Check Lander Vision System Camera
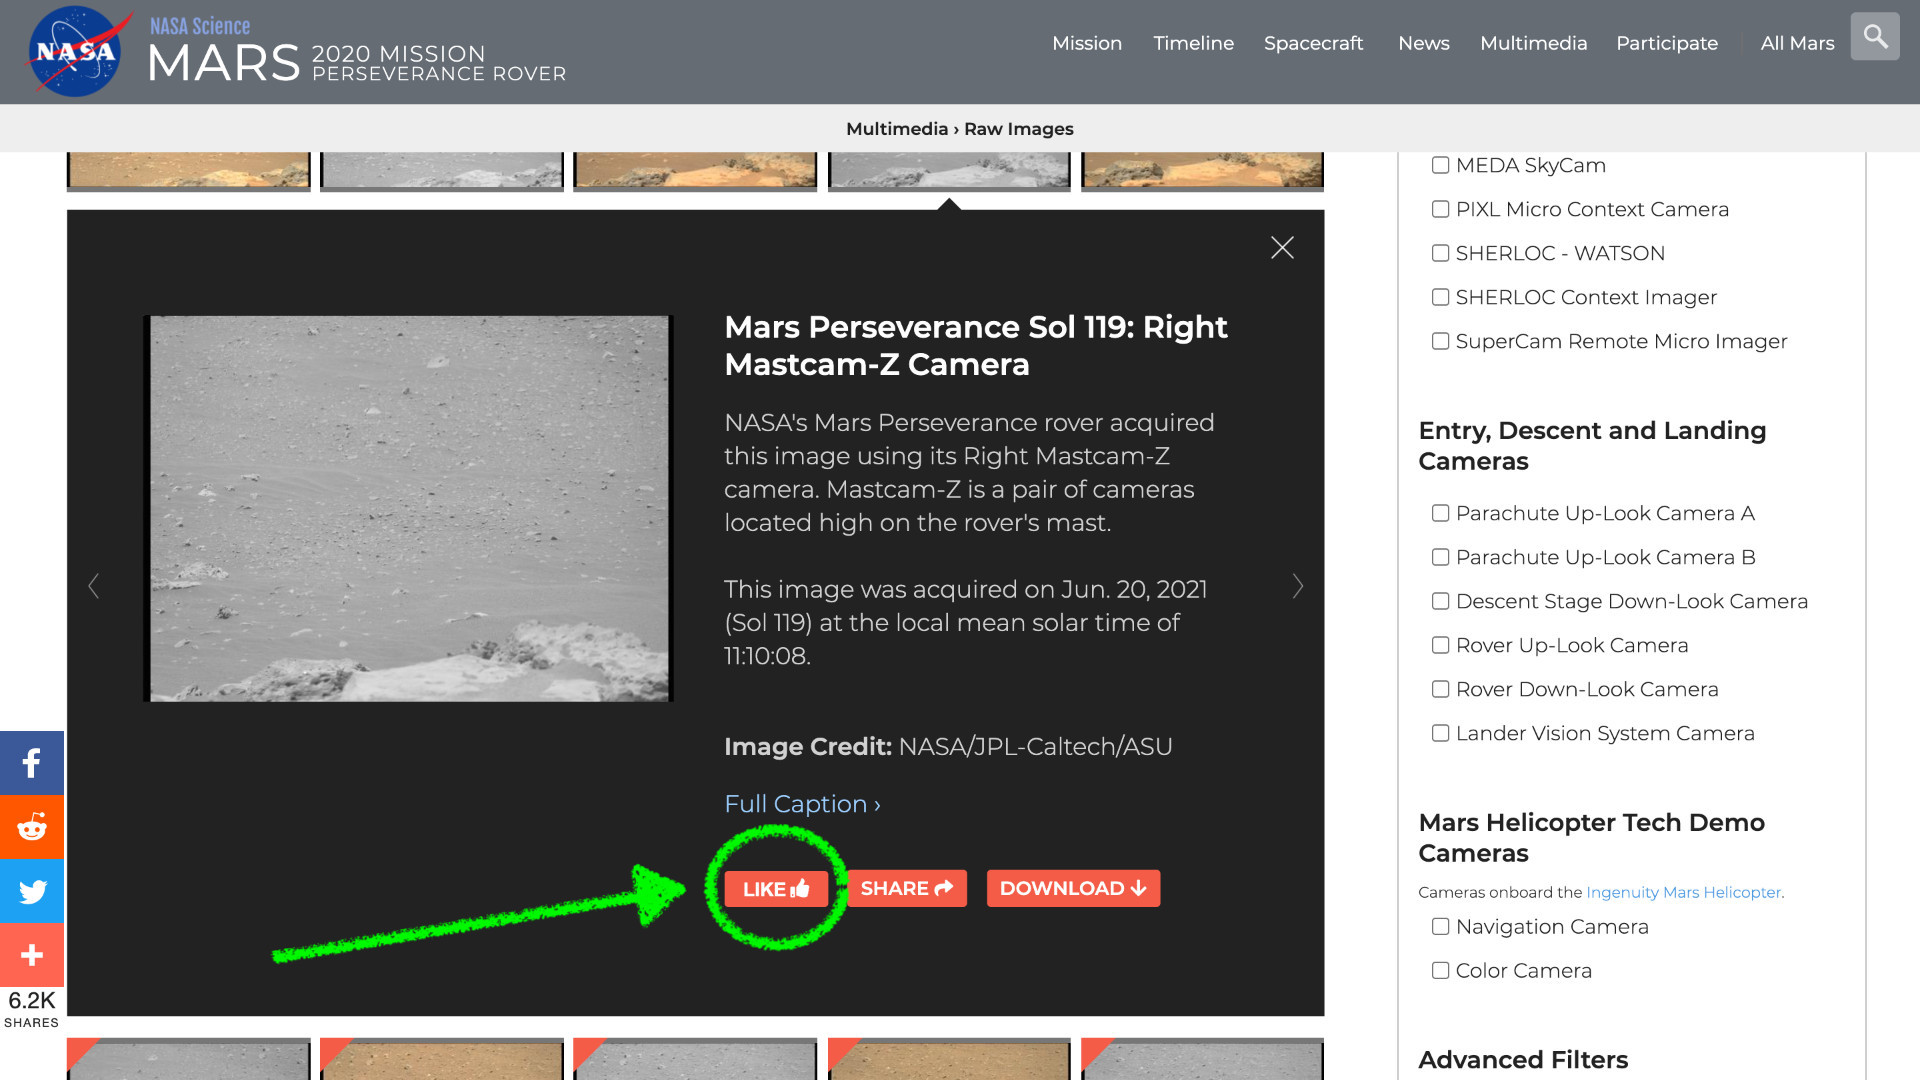The height and width of the screenshot is (1080, 1920). [1440, 733]
